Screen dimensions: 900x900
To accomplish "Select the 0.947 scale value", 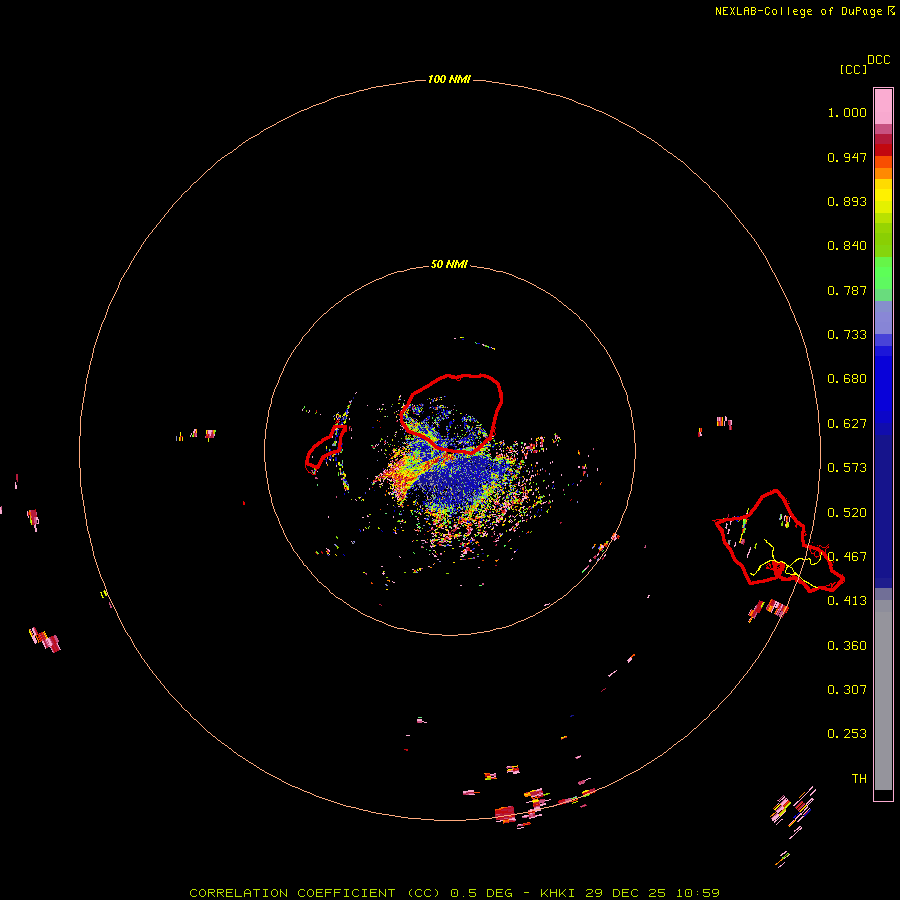I will [x=847, y=157].
